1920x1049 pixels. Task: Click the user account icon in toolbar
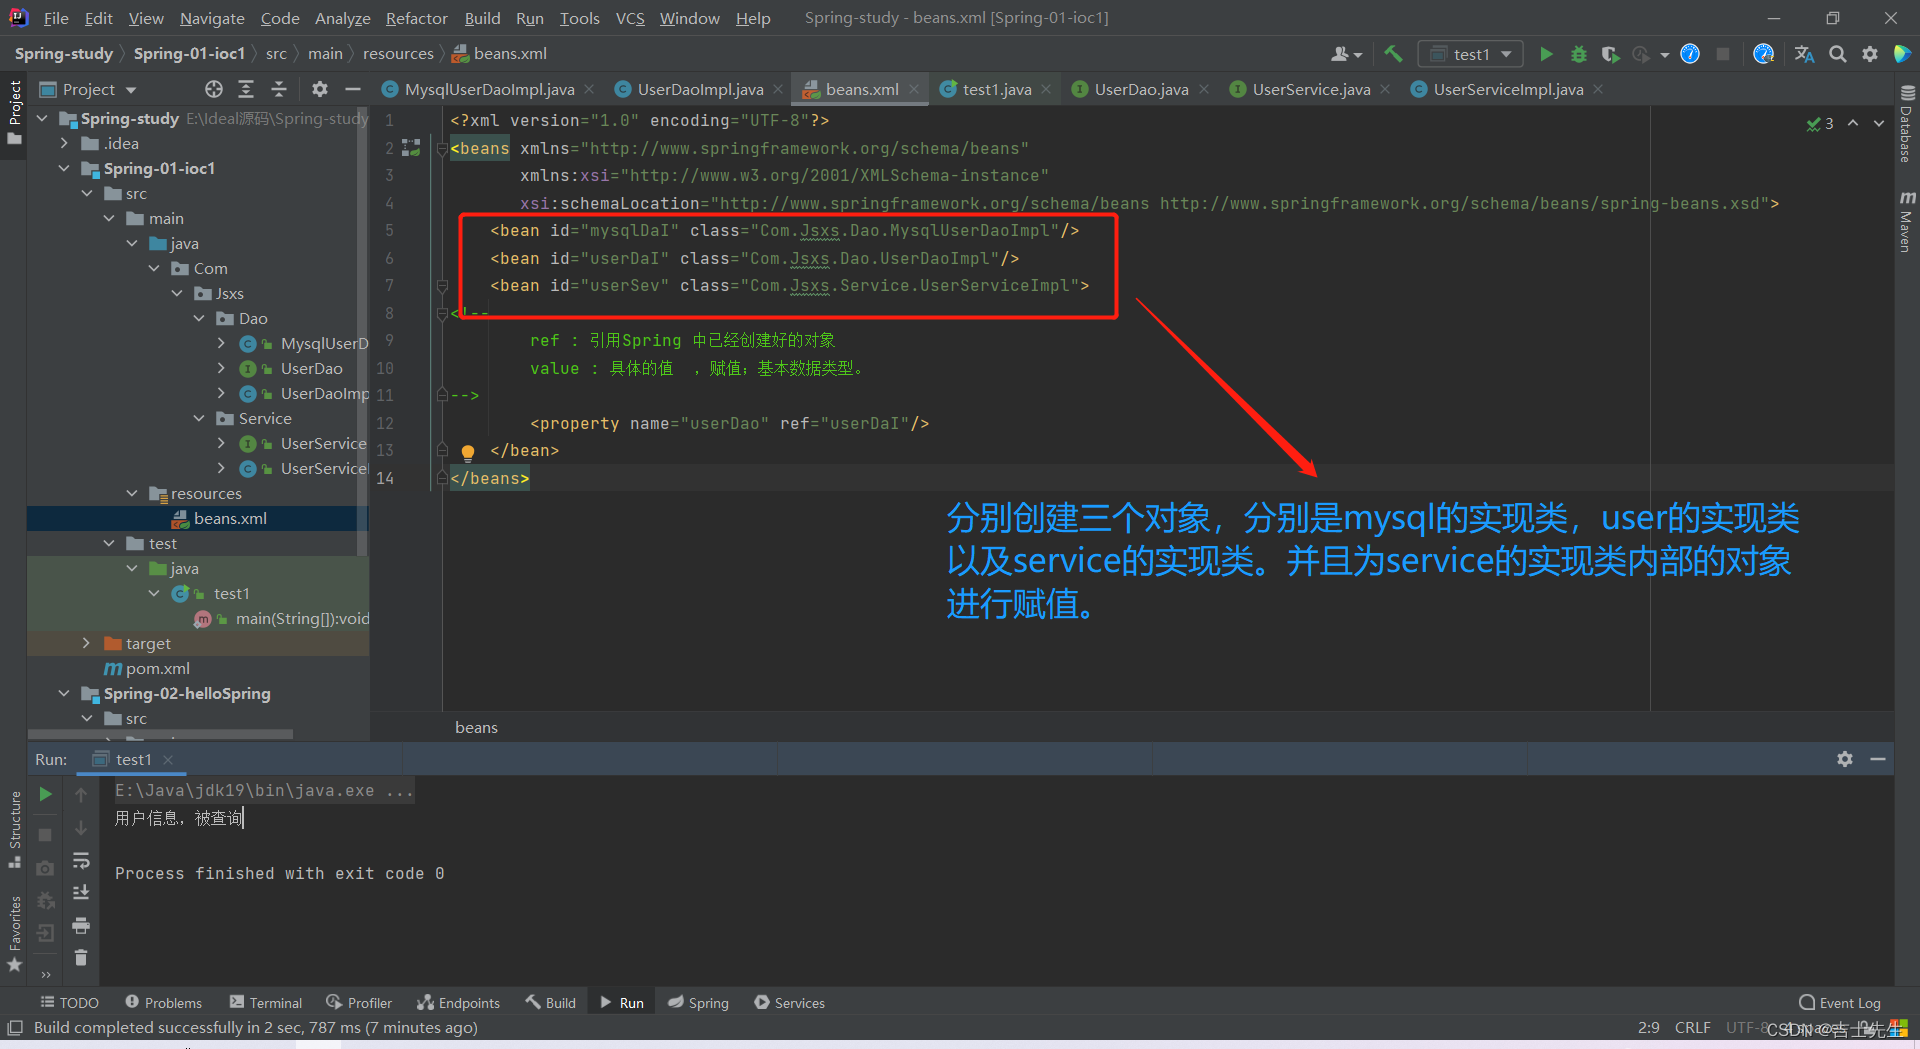1346,54
